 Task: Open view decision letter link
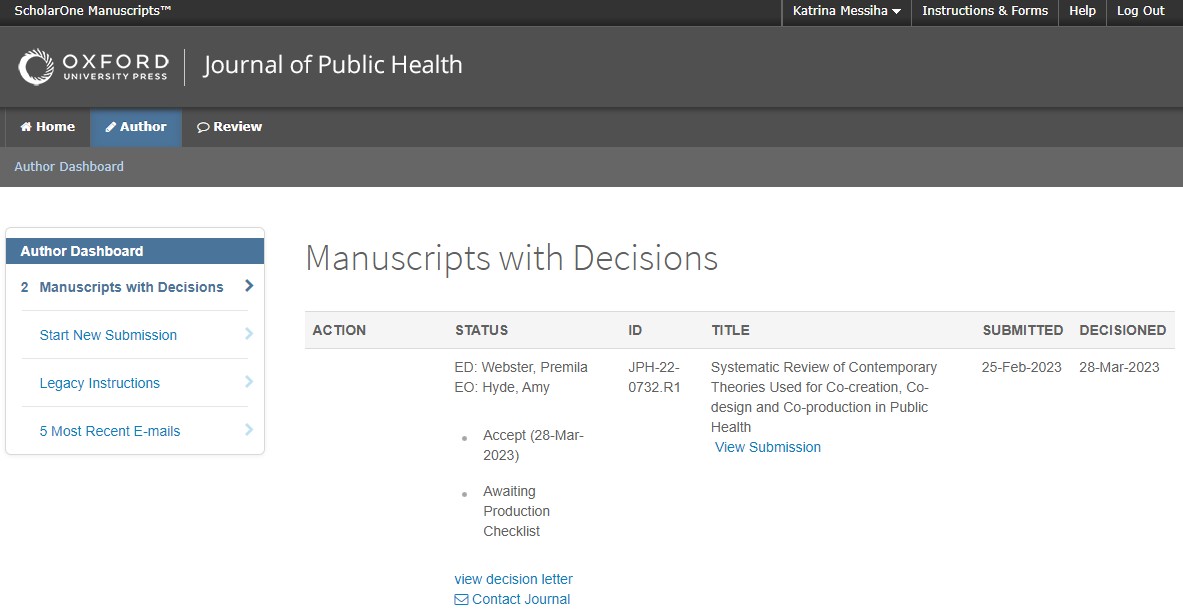point(513,579)
